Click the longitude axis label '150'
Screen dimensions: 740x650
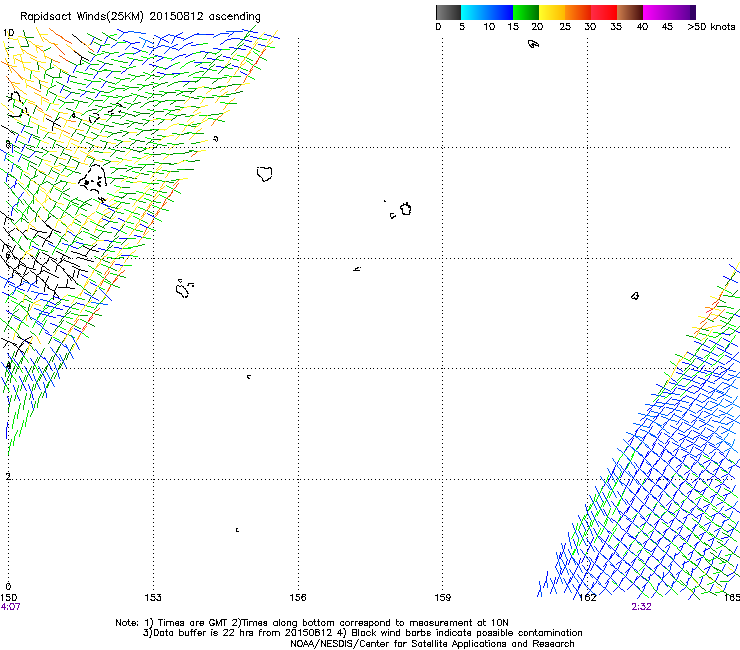[8, 598]
